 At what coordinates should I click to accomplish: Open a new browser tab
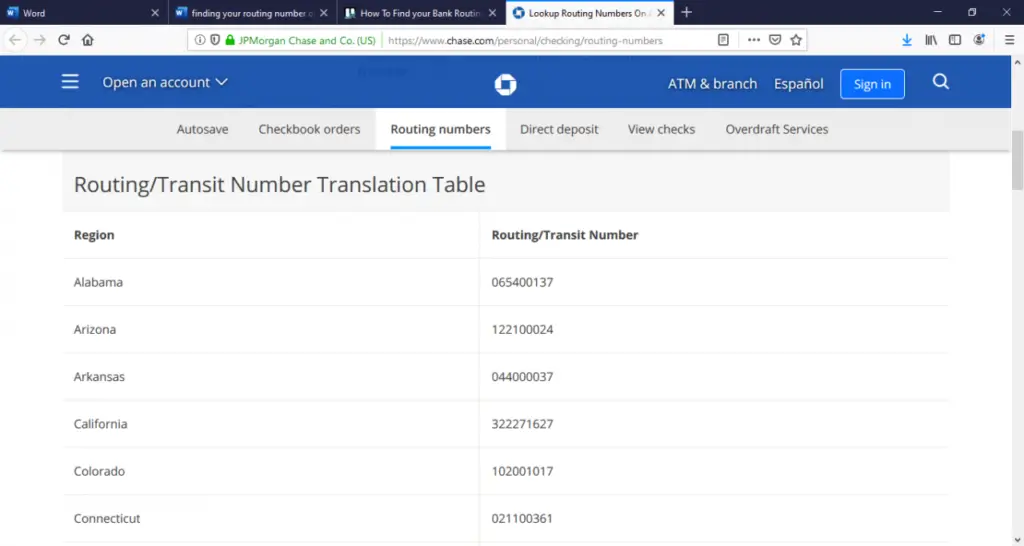point(686,12)
